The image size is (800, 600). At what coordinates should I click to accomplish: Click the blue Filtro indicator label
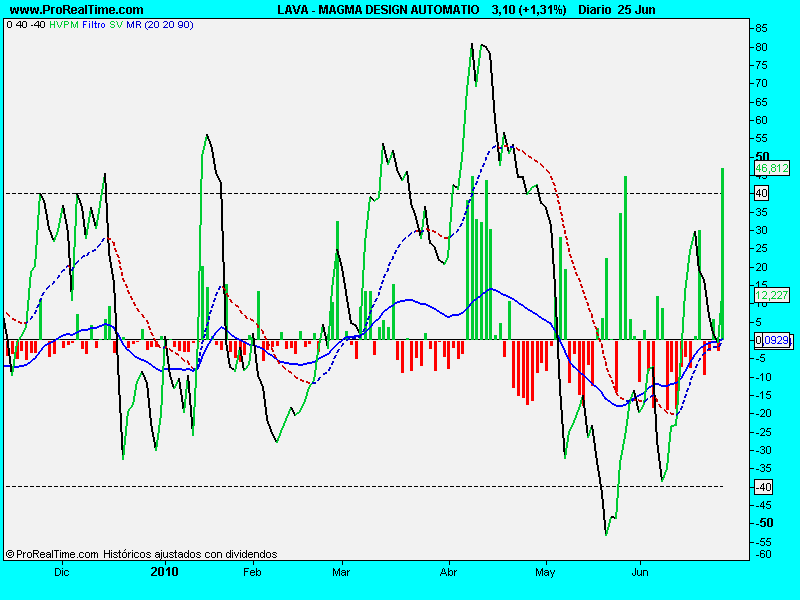pos(94,24)
